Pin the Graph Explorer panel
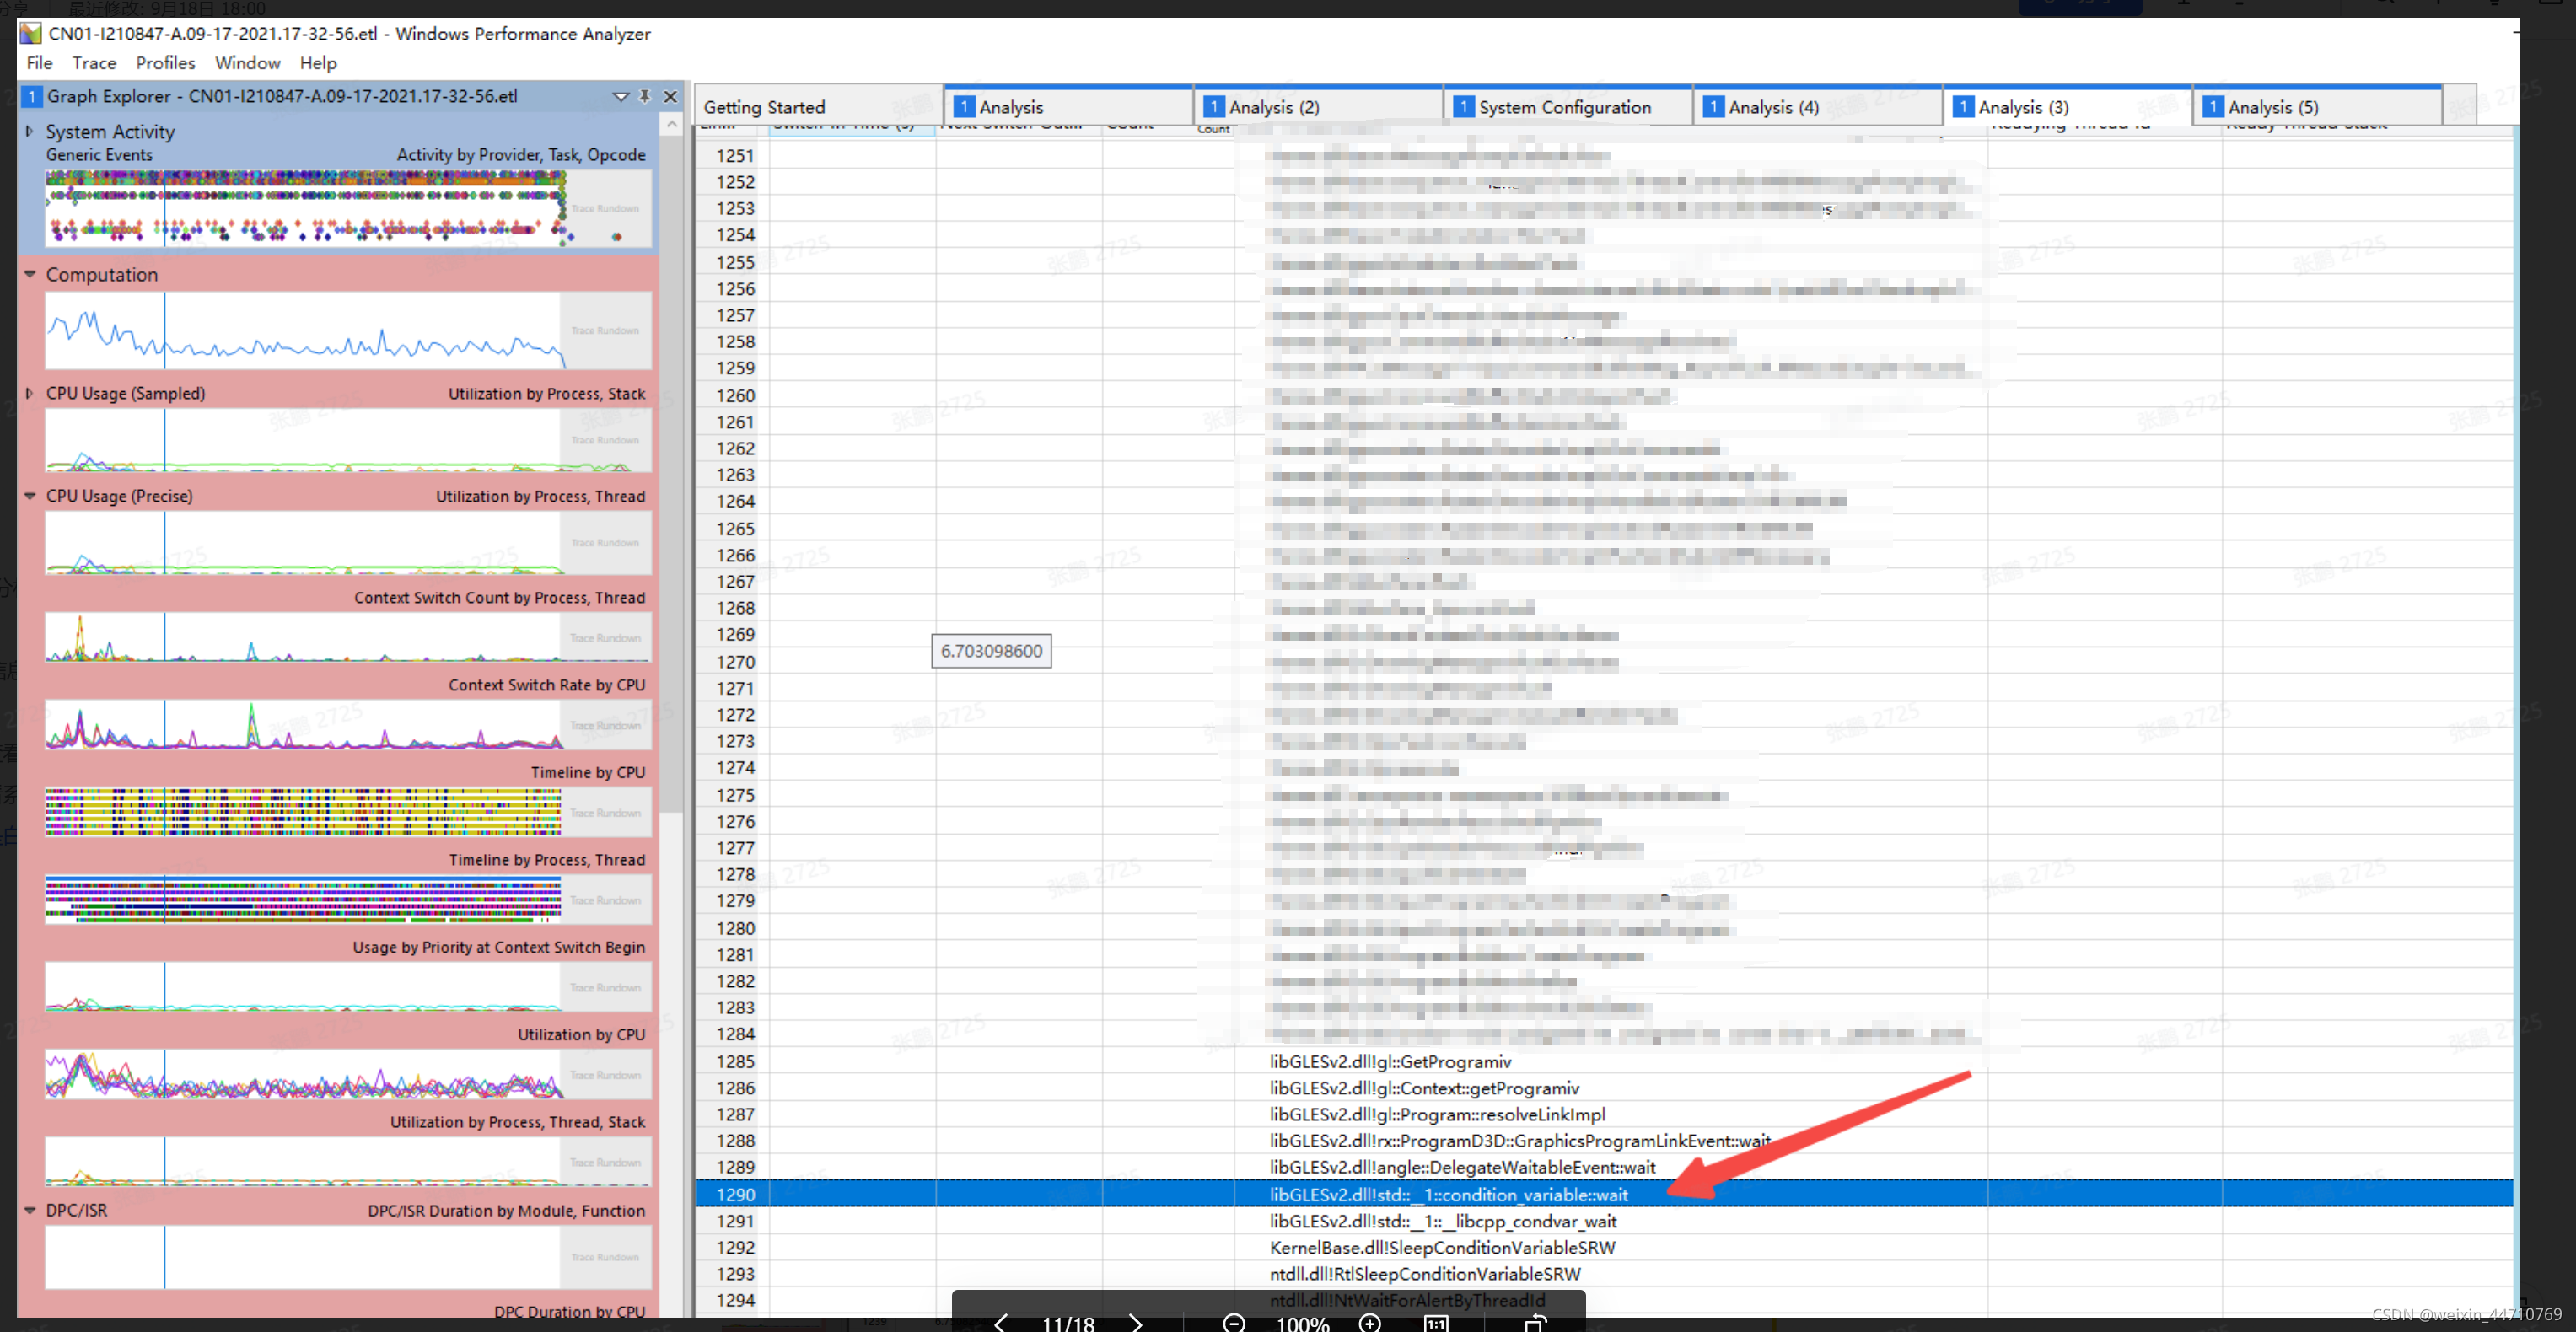Viewport: 2576px width, 1332px height. click(645, 96)
